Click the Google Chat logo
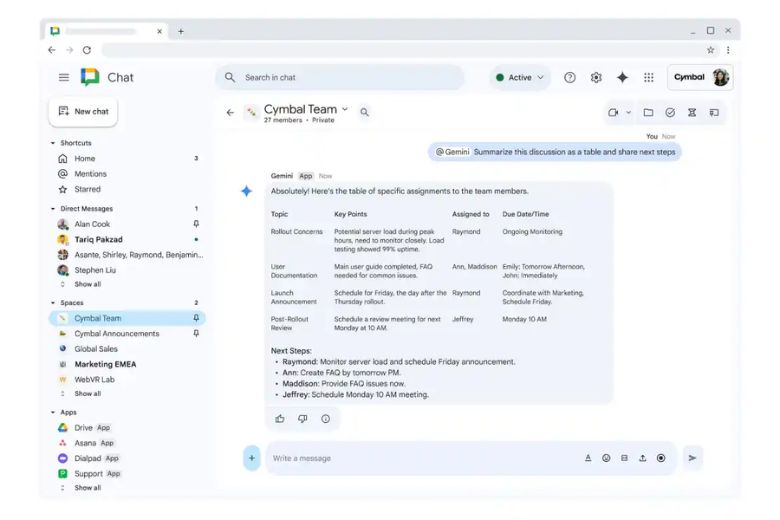 tap(90, 77)
